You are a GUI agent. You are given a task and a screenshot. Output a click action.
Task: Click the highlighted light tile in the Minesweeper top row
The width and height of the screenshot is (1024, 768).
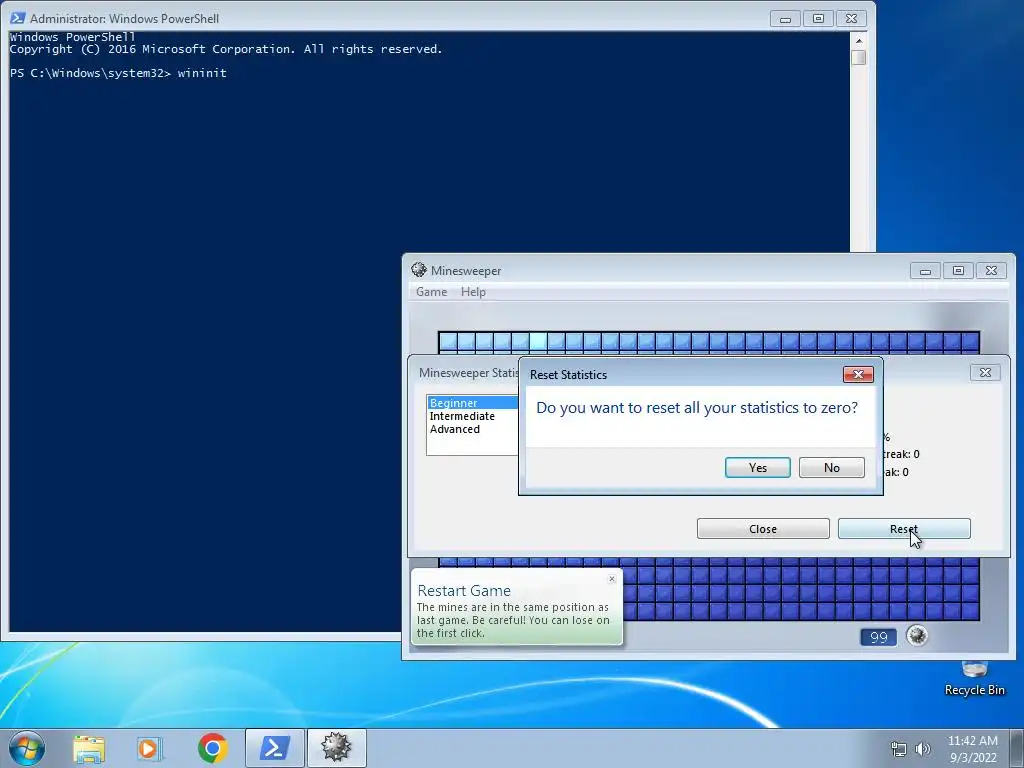538,340
